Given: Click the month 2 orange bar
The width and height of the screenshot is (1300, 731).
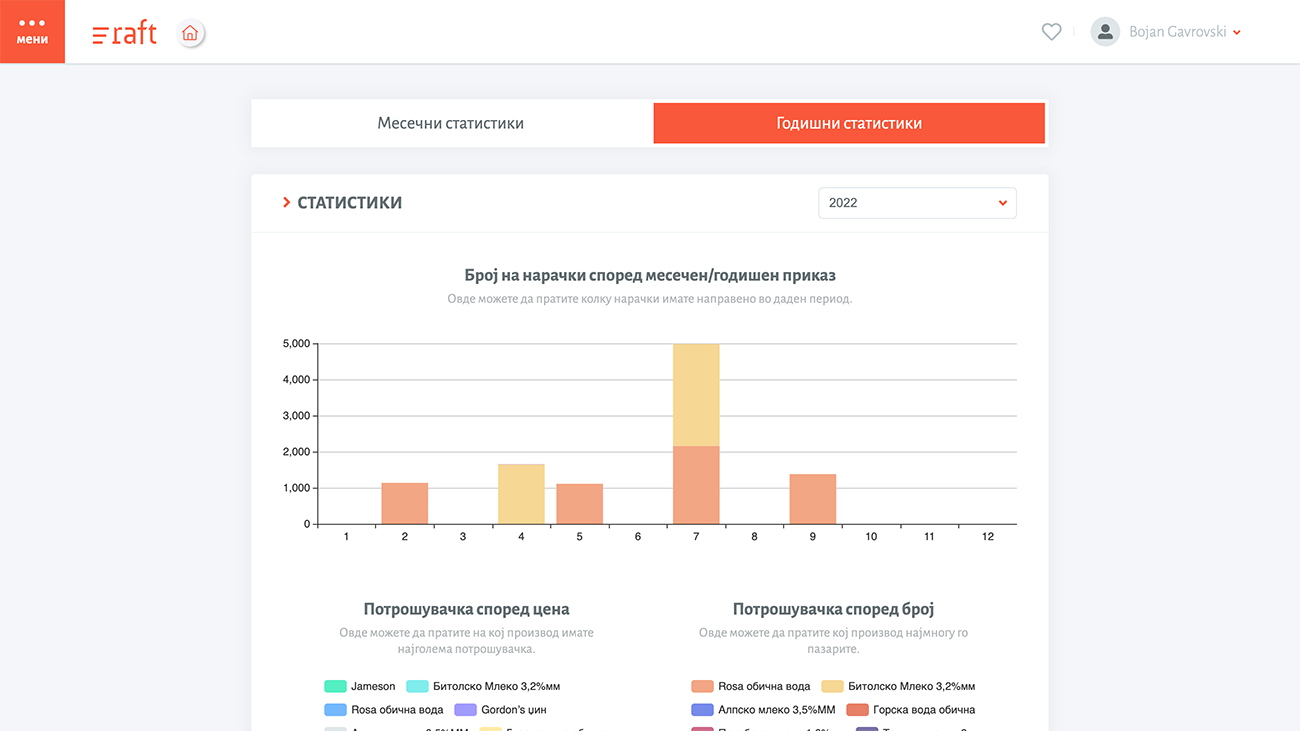Looking at the screenshot, I should [x=405, y=504].
